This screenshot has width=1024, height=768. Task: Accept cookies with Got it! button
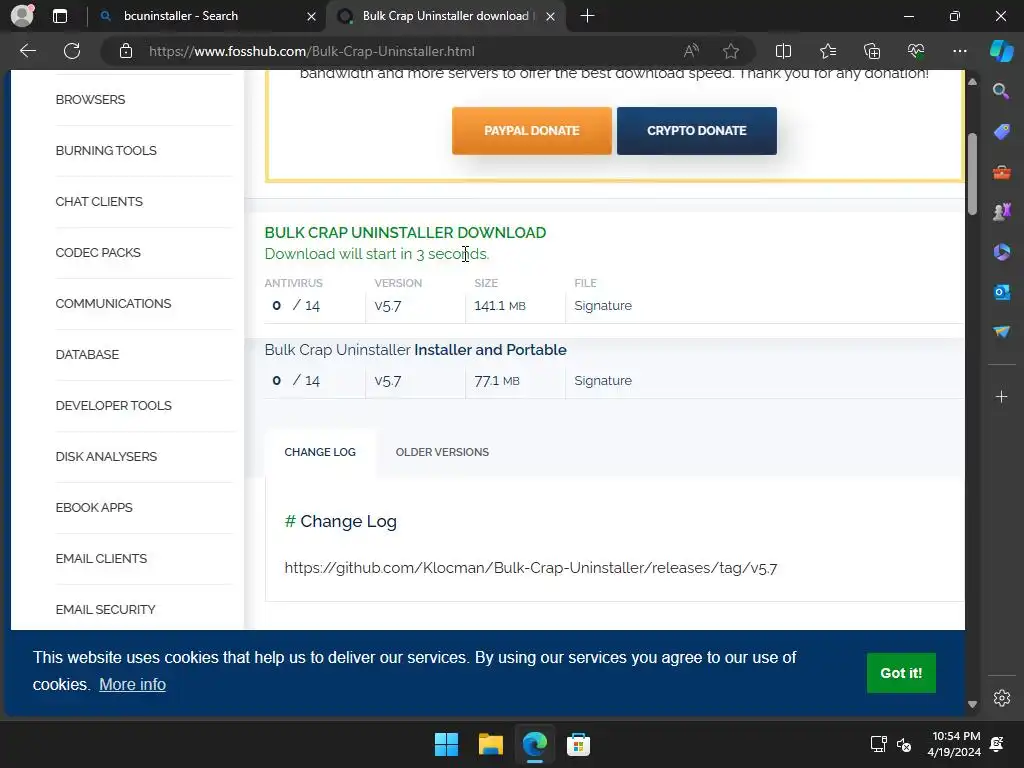(901, 673)
